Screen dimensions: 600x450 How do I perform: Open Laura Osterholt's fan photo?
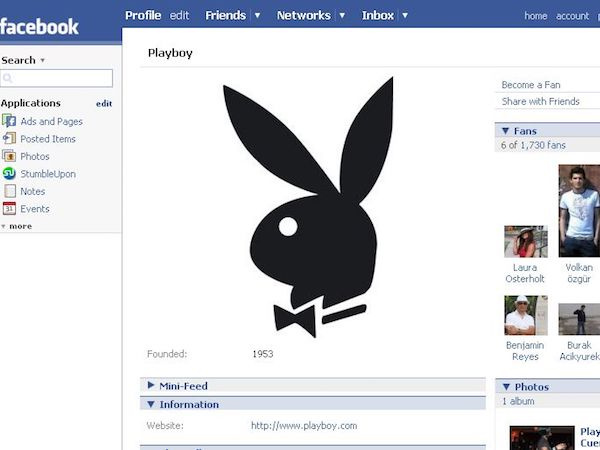526,241
